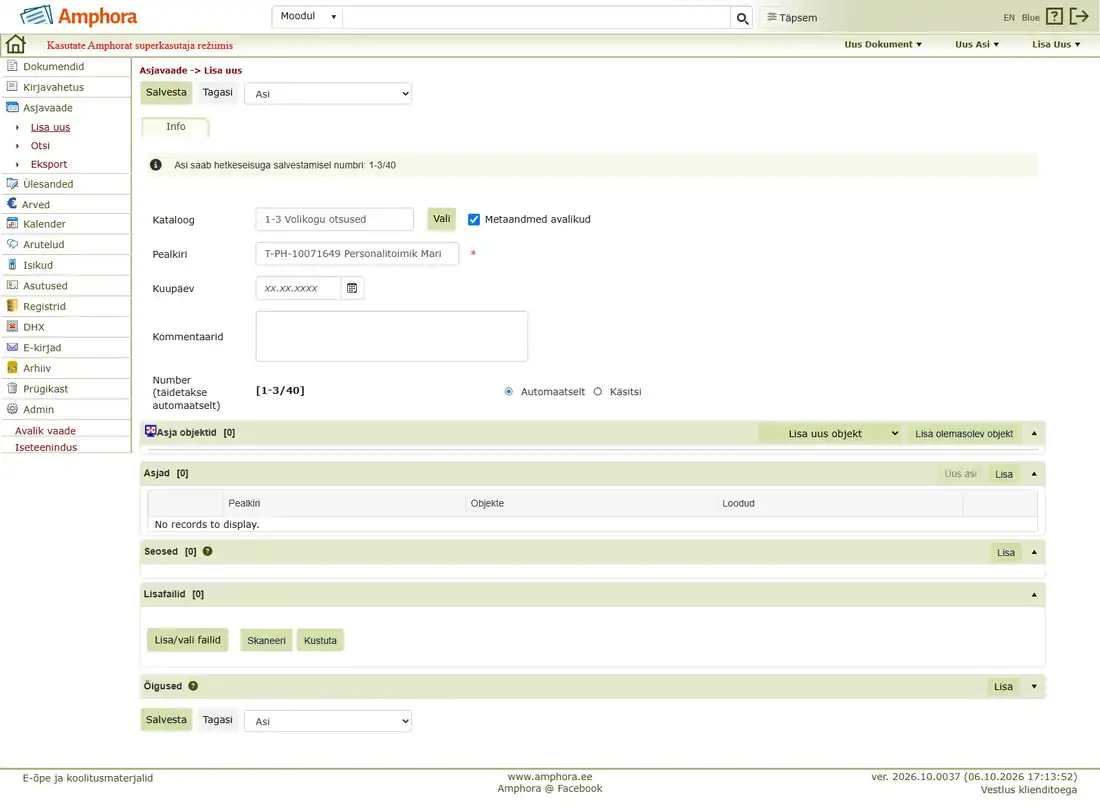Select the Info tab

click(x=175, y=127)
